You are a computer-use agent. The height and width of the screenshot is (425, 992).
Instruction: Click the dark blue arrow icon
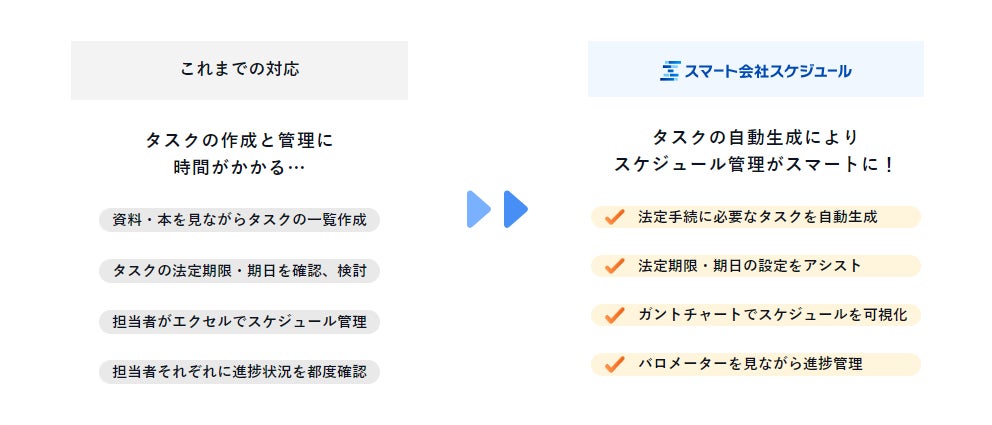tap(515, 209)
